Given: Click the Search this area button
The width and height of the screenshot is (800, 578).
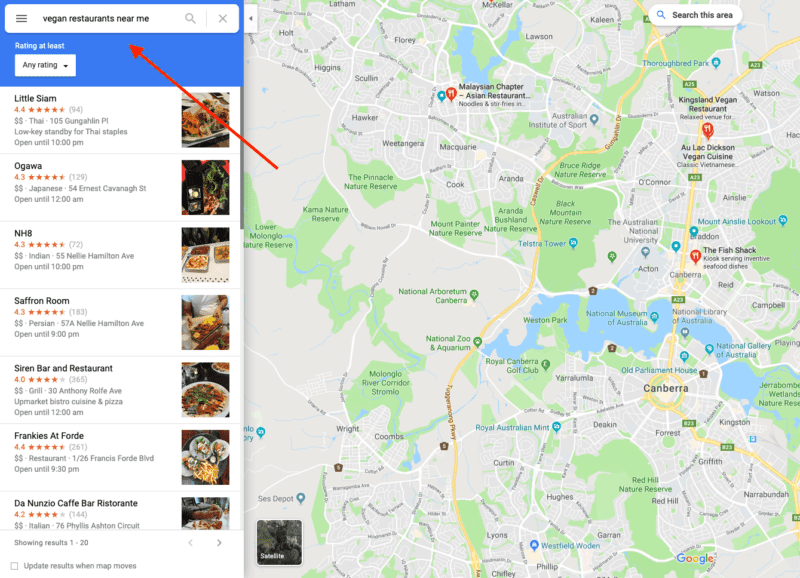Looking at the screenshot, I should click(x=695, y=15).
